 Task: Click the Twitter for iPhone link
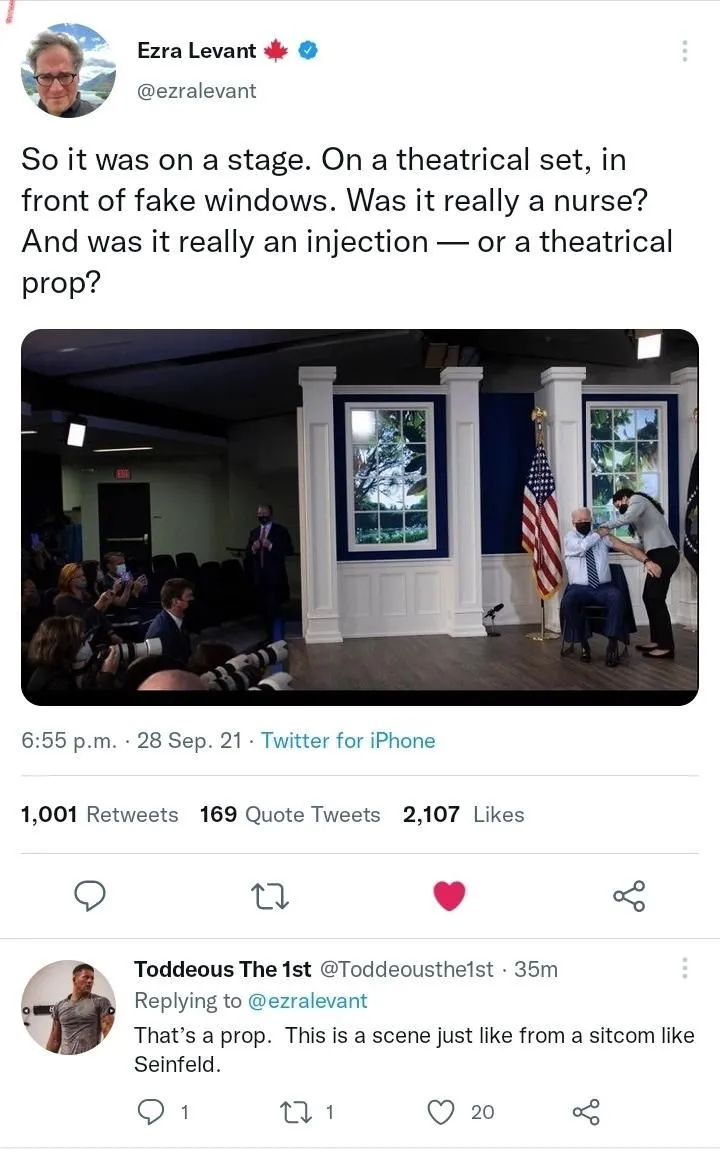348,741
